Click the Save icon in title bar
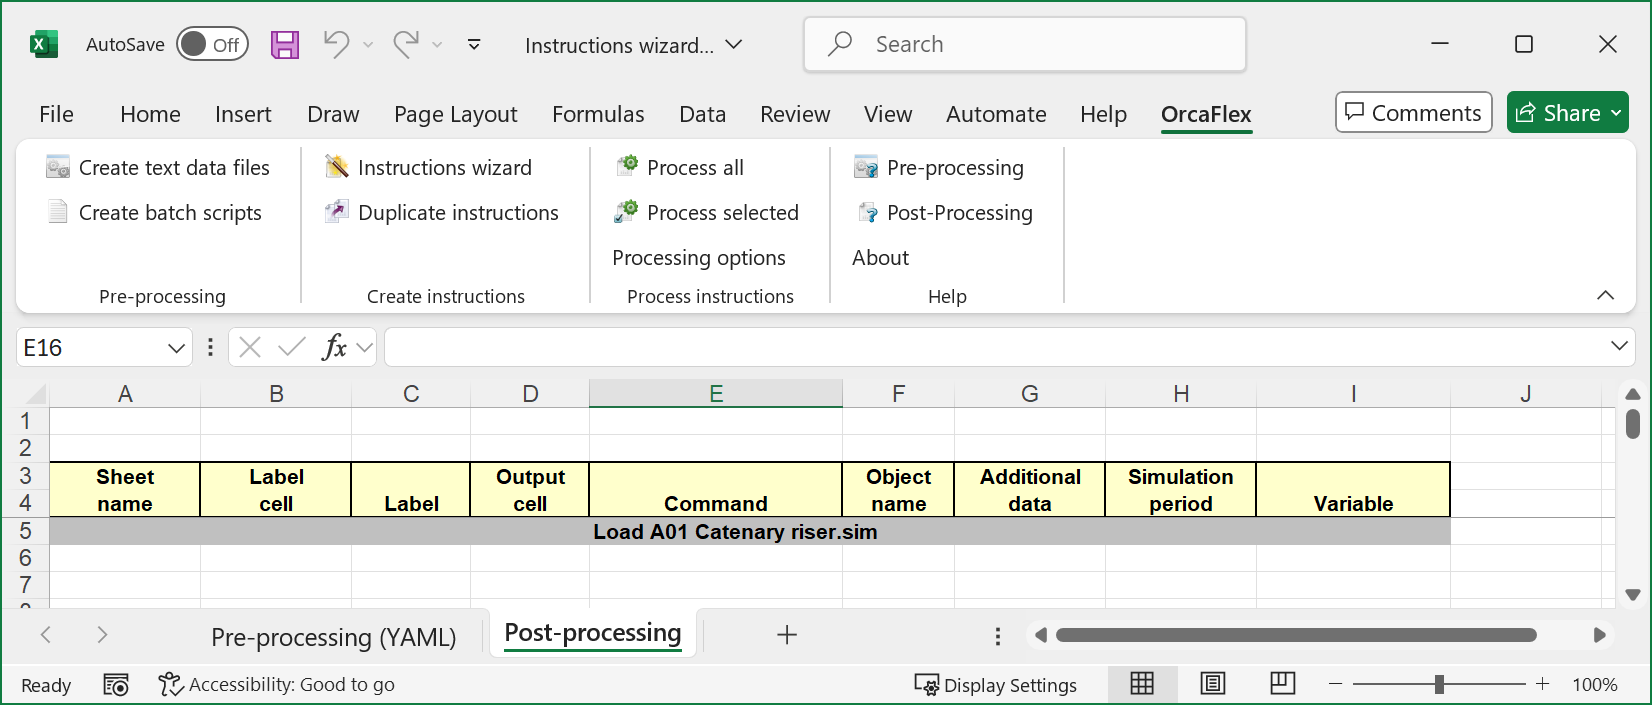 285,45
